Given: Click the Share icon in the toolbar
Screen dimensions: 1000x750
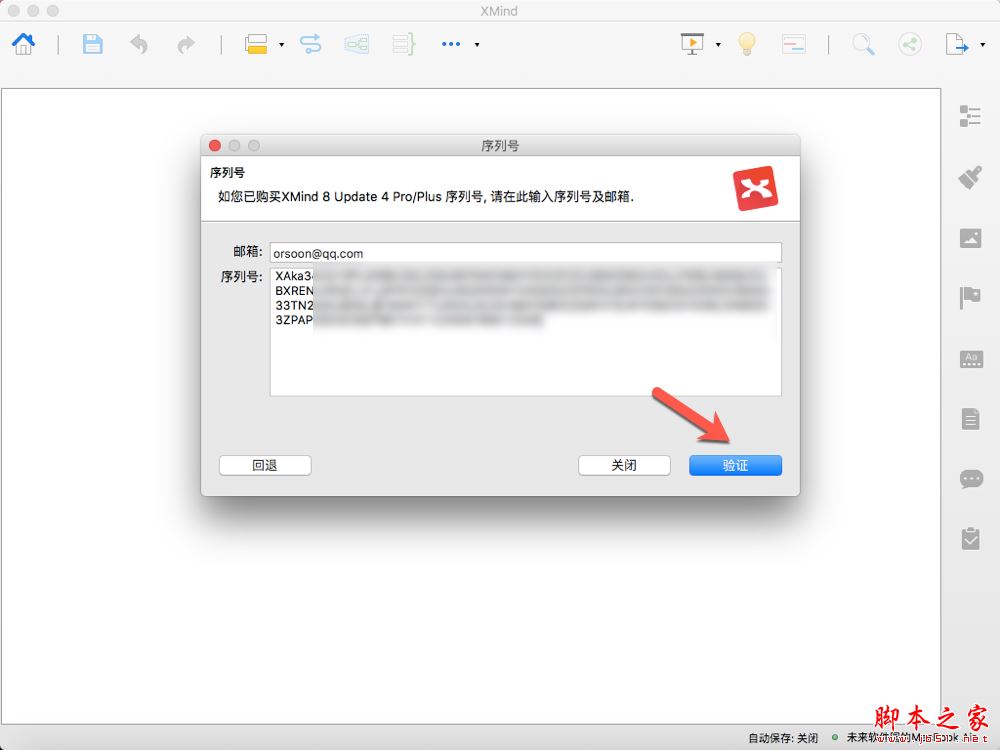Looking at the screenshot, I should [x=909, y=44].
